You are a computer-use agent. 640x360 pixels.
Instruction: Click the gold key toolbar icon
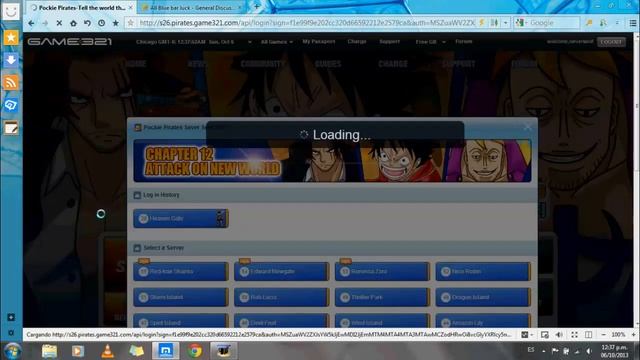click(589, 23)
